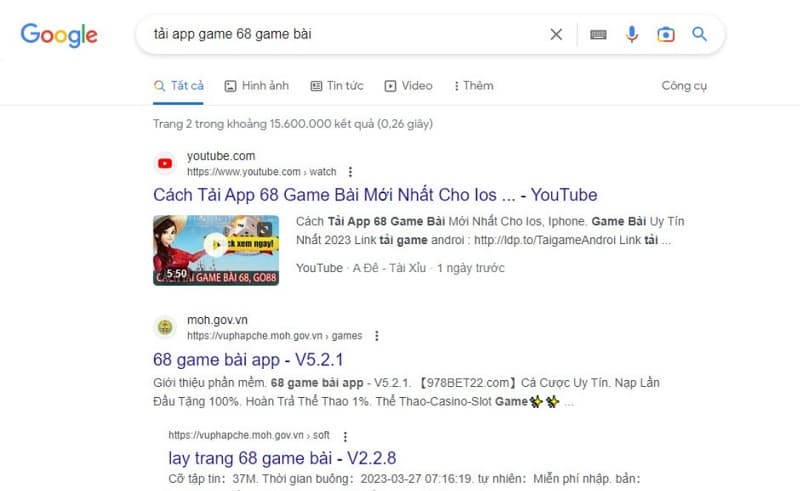Viewport: 800px width, 491px height.
Task: Open the lay trang 68 game bài - V2.2.8 link
Action: [282, 458]
